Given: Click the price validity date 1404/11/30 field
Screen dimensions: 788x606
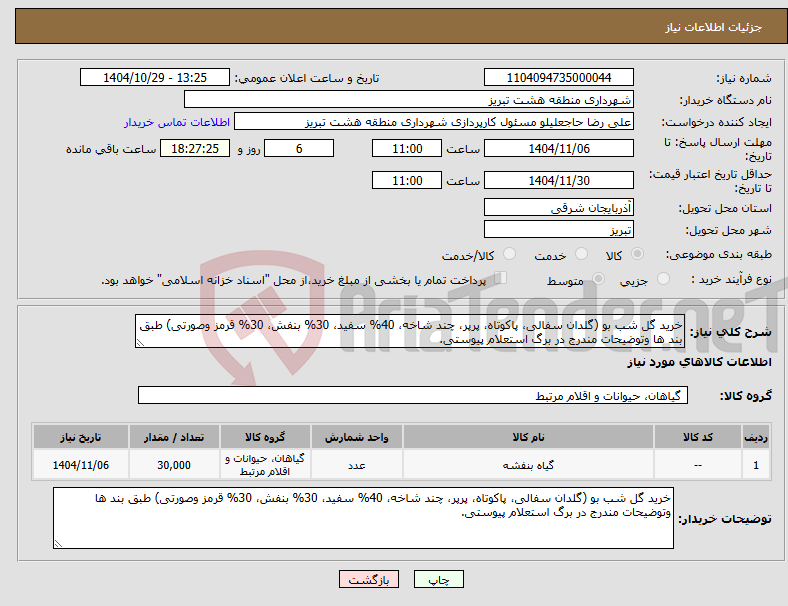Looking at the screenshot, I should [x=558, y=180].
